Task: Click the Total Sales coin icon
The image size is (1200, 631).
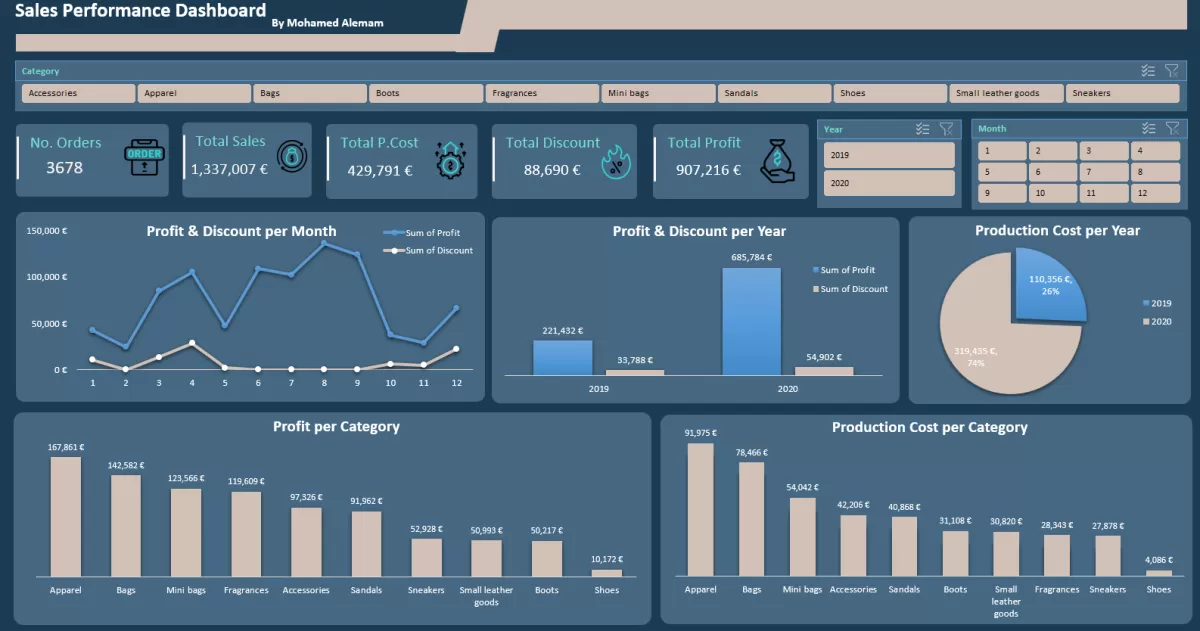Action: [291, 158]
